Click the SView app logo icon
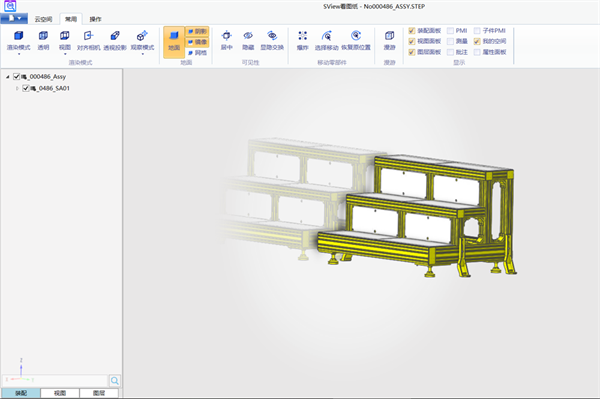 click(10, 6)
